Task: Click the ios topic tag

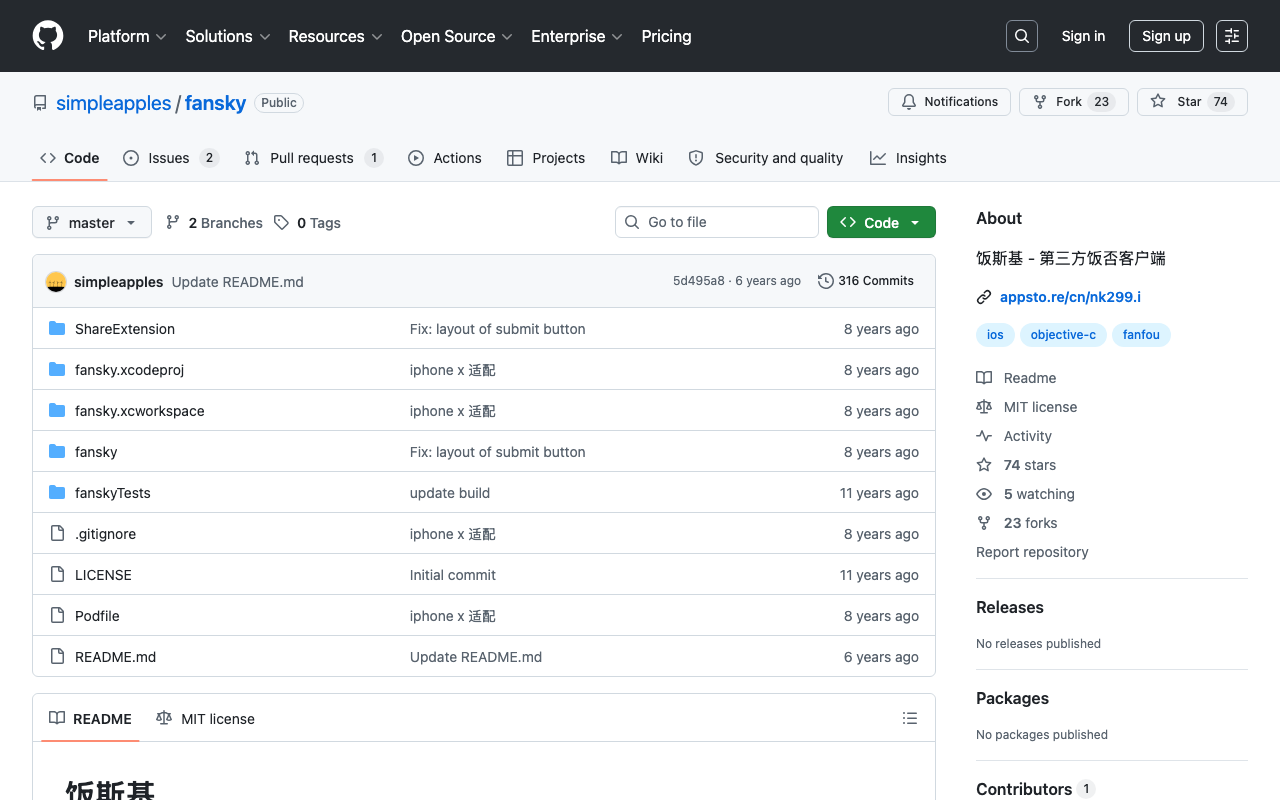Action: (995, 335)
